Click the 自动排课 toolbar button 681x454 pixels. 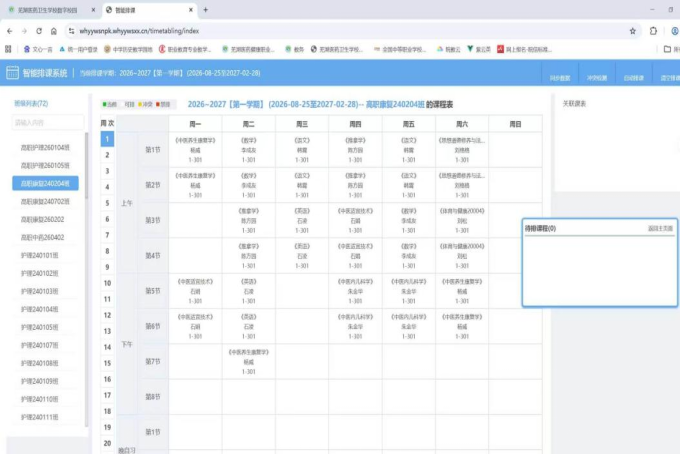coord(634,78)
